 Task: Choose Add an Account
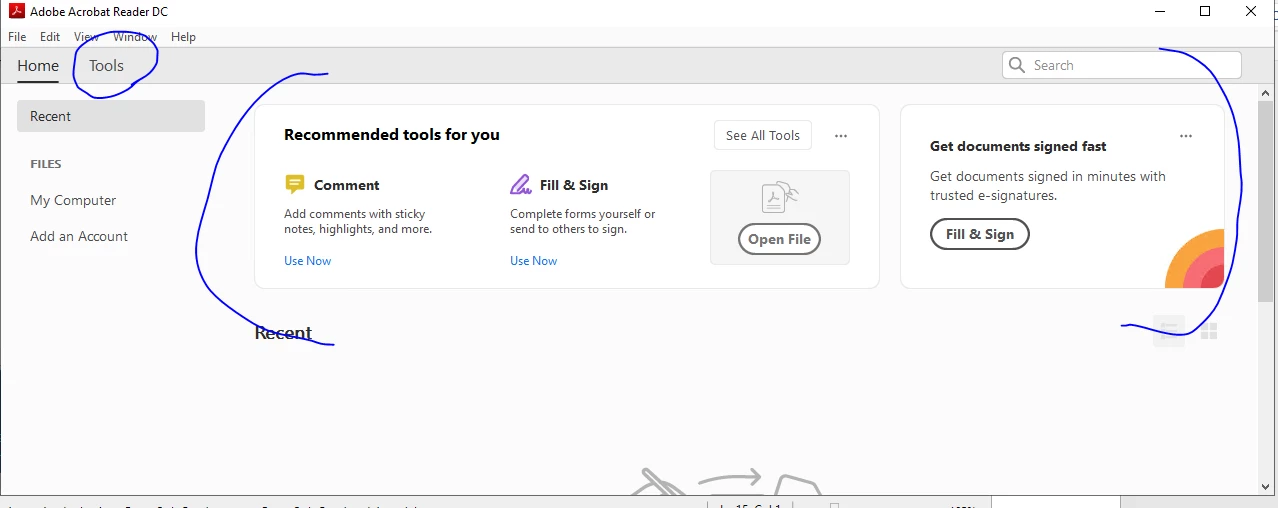coord(79,236)
